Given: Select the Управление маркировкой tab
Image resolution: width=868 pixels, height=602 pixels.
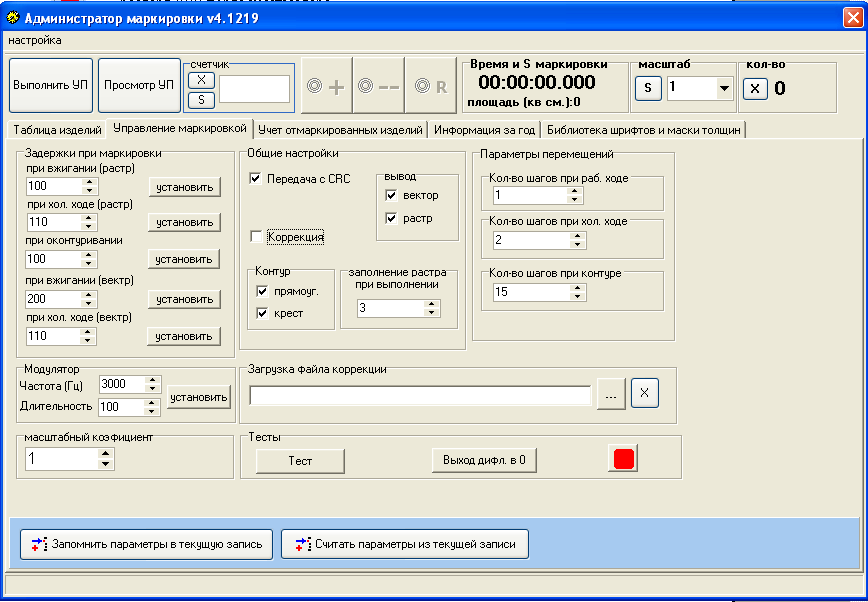Looking at the screenshot, I should (x=180, y=128).
